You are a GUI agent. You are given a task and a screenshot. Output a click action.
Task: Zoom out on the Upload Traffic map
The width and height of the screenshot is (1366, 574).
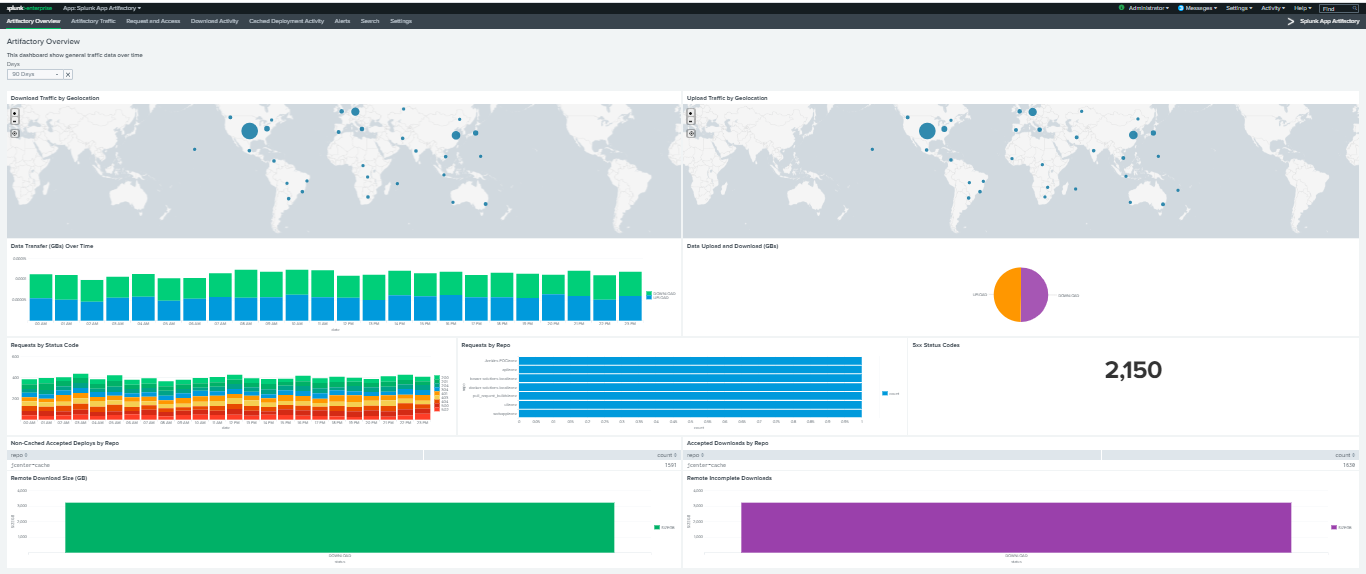pos(690,121)
